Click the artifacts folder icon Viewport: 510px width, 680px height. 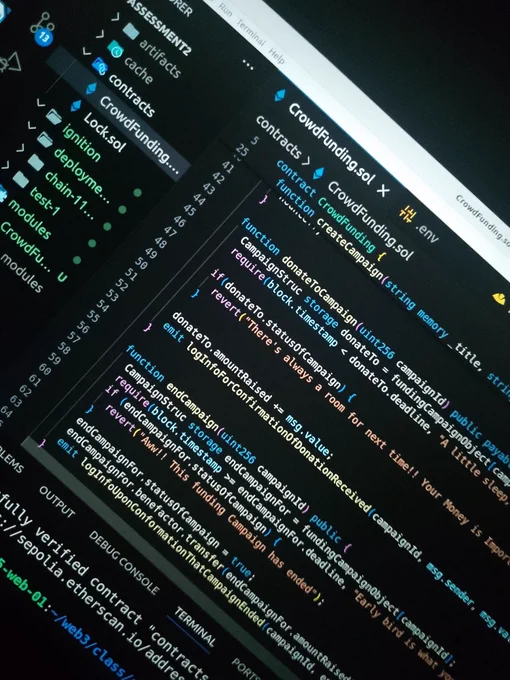(130, 31)
